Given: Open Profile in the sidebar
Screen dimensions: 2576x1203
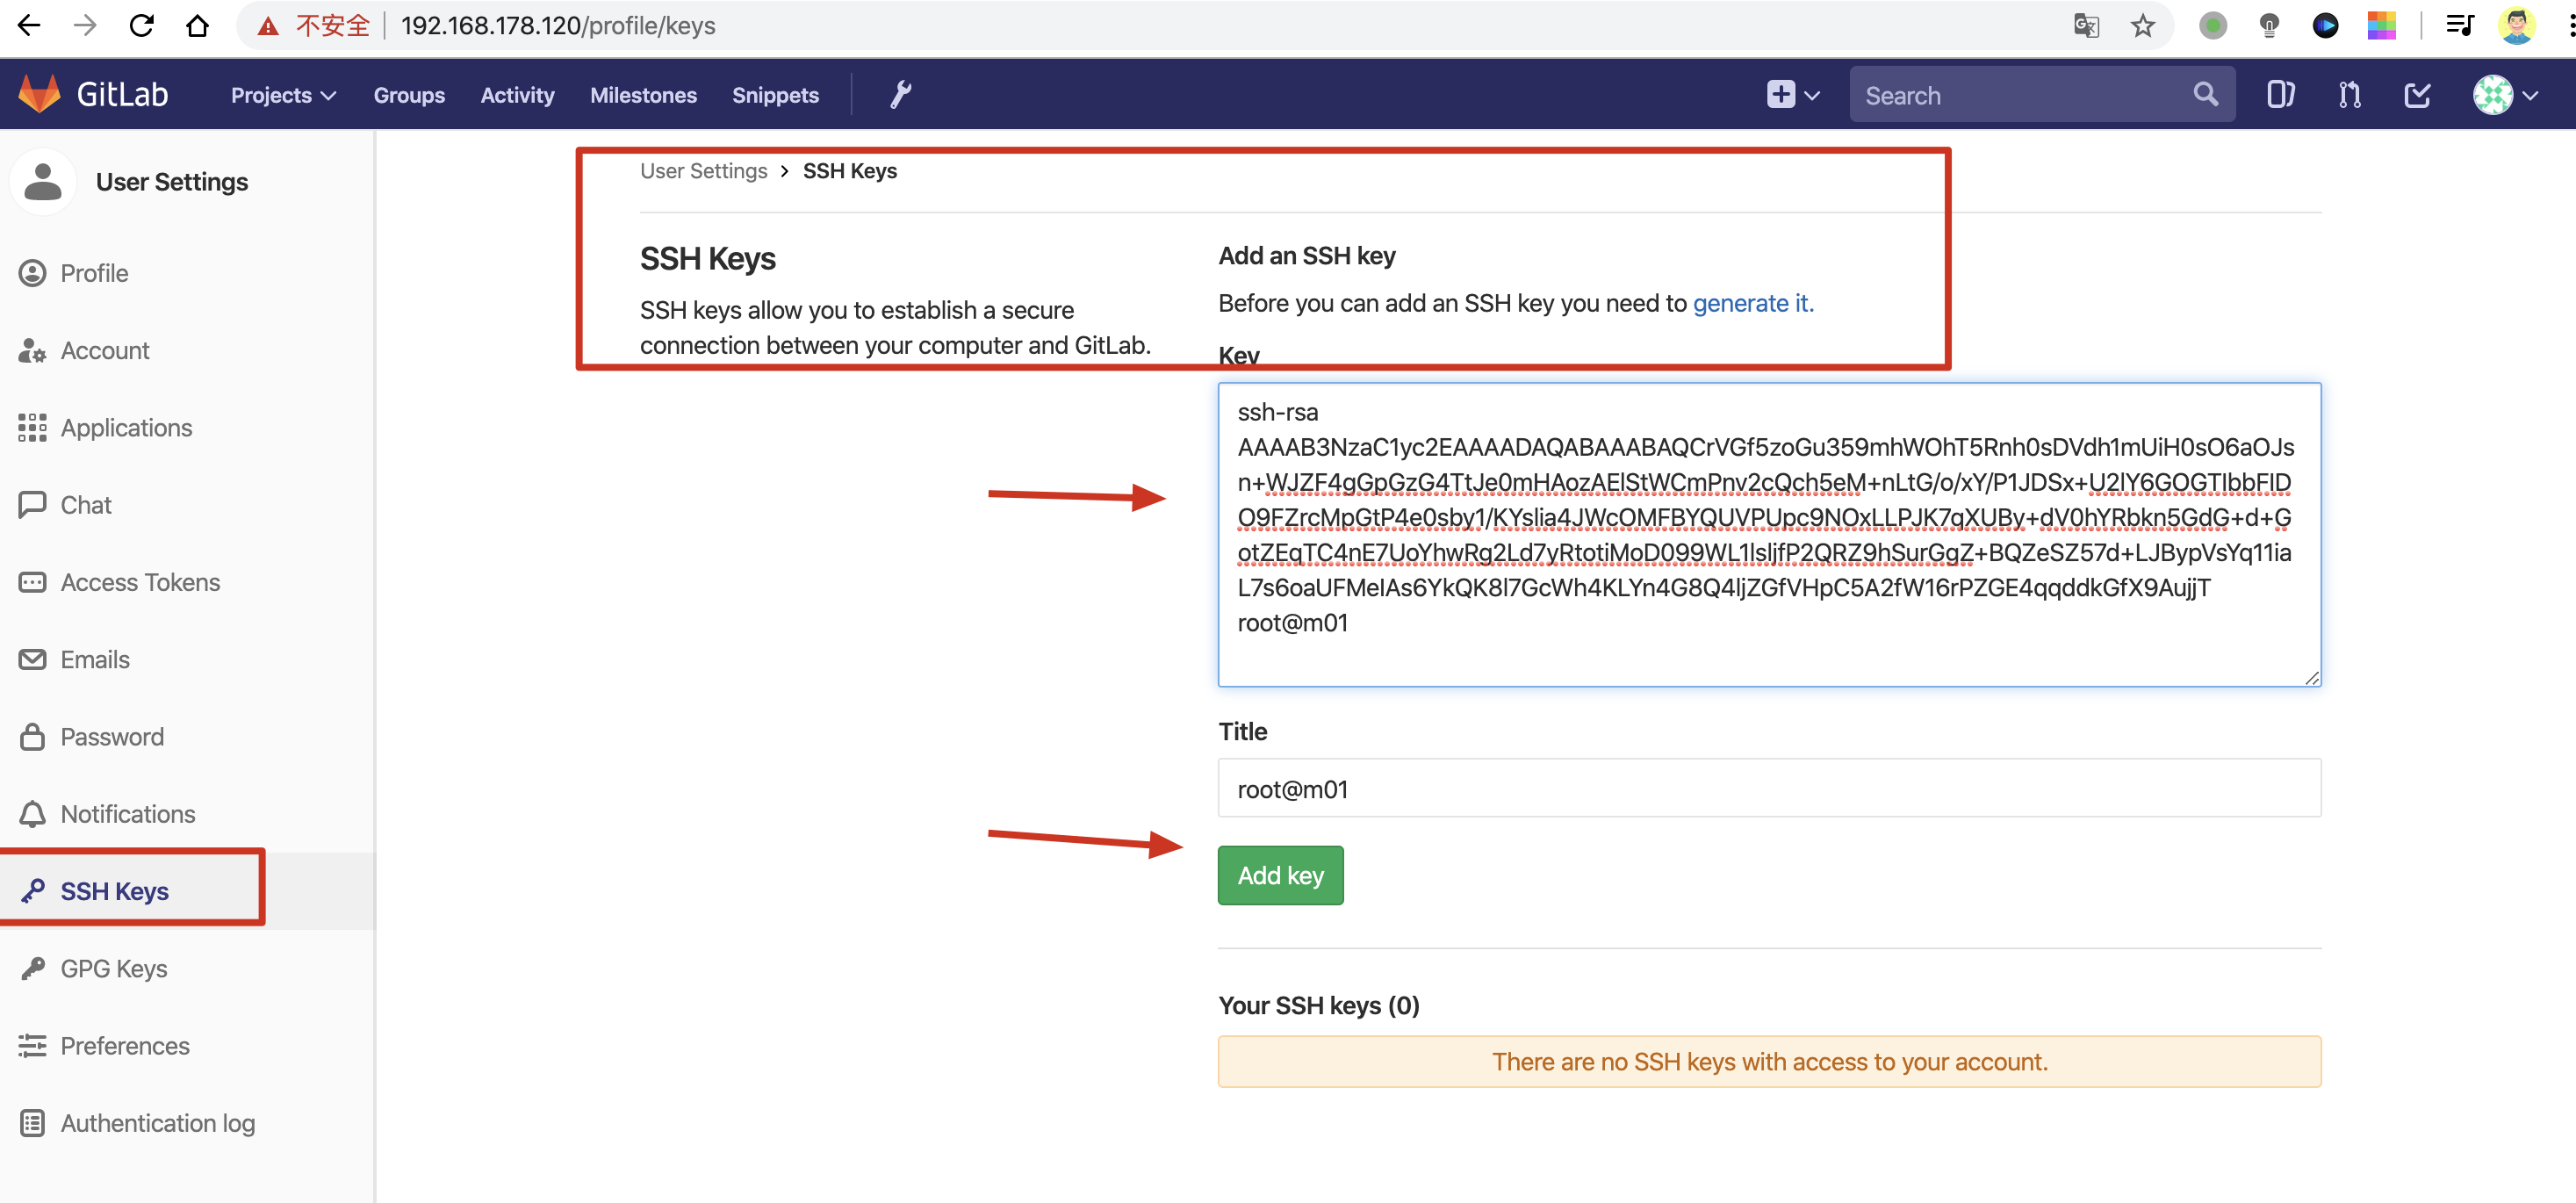Looking at the screenshot, I should point(94,273).
